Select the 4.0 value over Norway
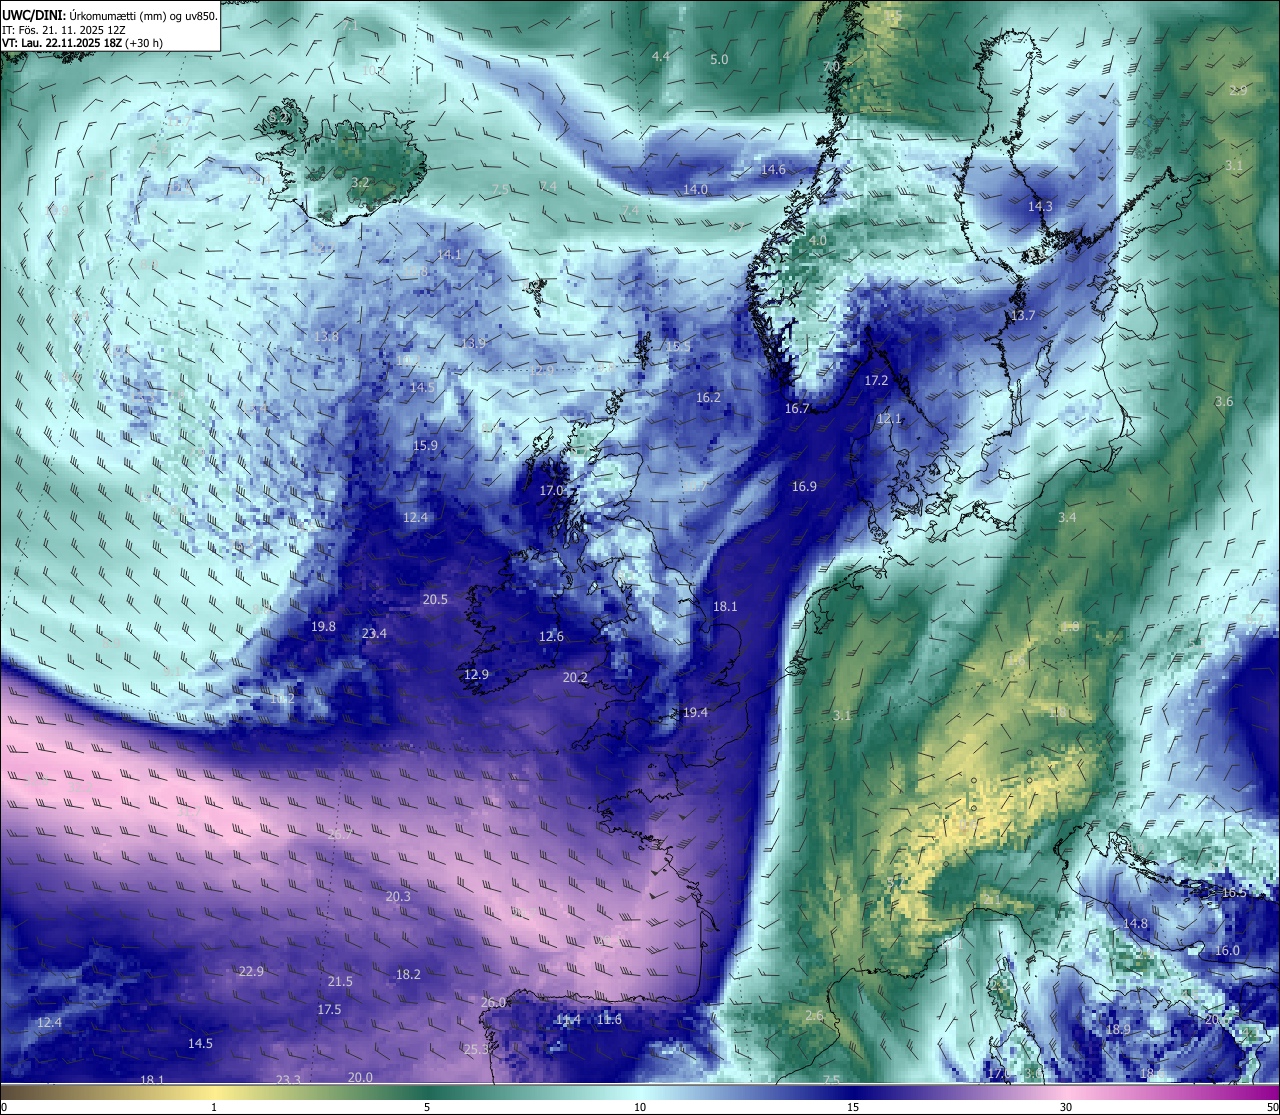 coord(818,242)
